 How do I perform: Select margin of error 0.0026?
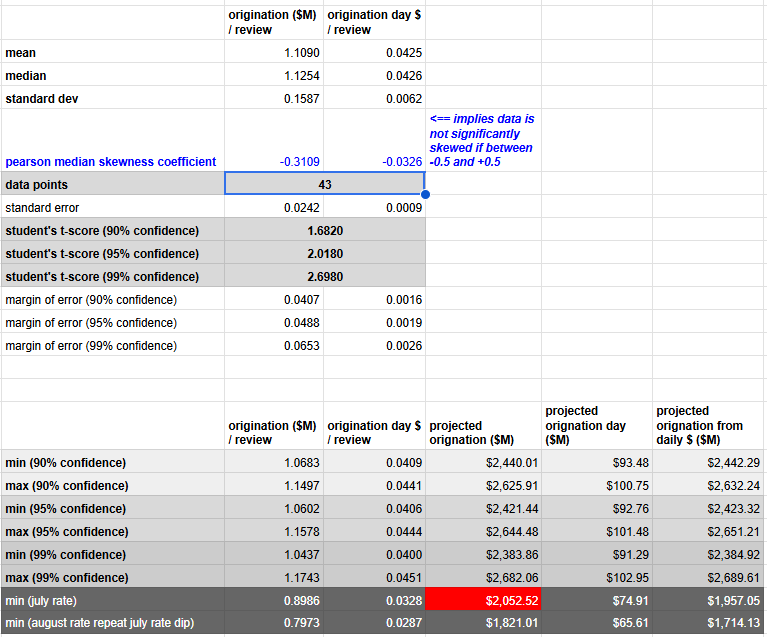click(x=404, y=345)
